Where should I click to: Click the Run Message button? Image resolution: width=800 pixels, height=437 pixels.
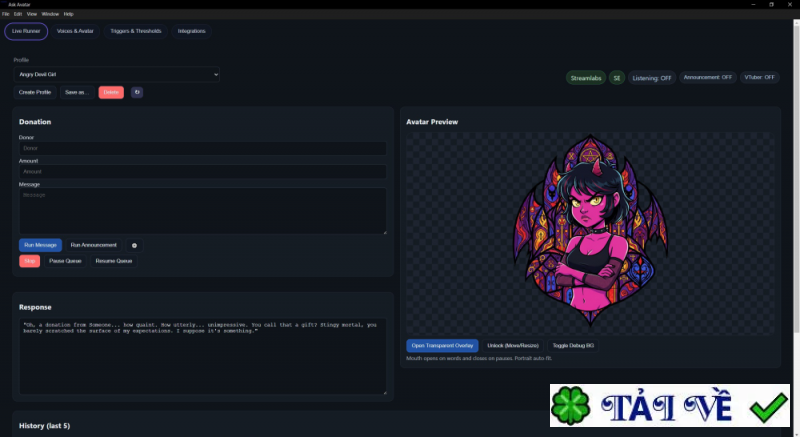pyautogui.click(x=40, y=245)
